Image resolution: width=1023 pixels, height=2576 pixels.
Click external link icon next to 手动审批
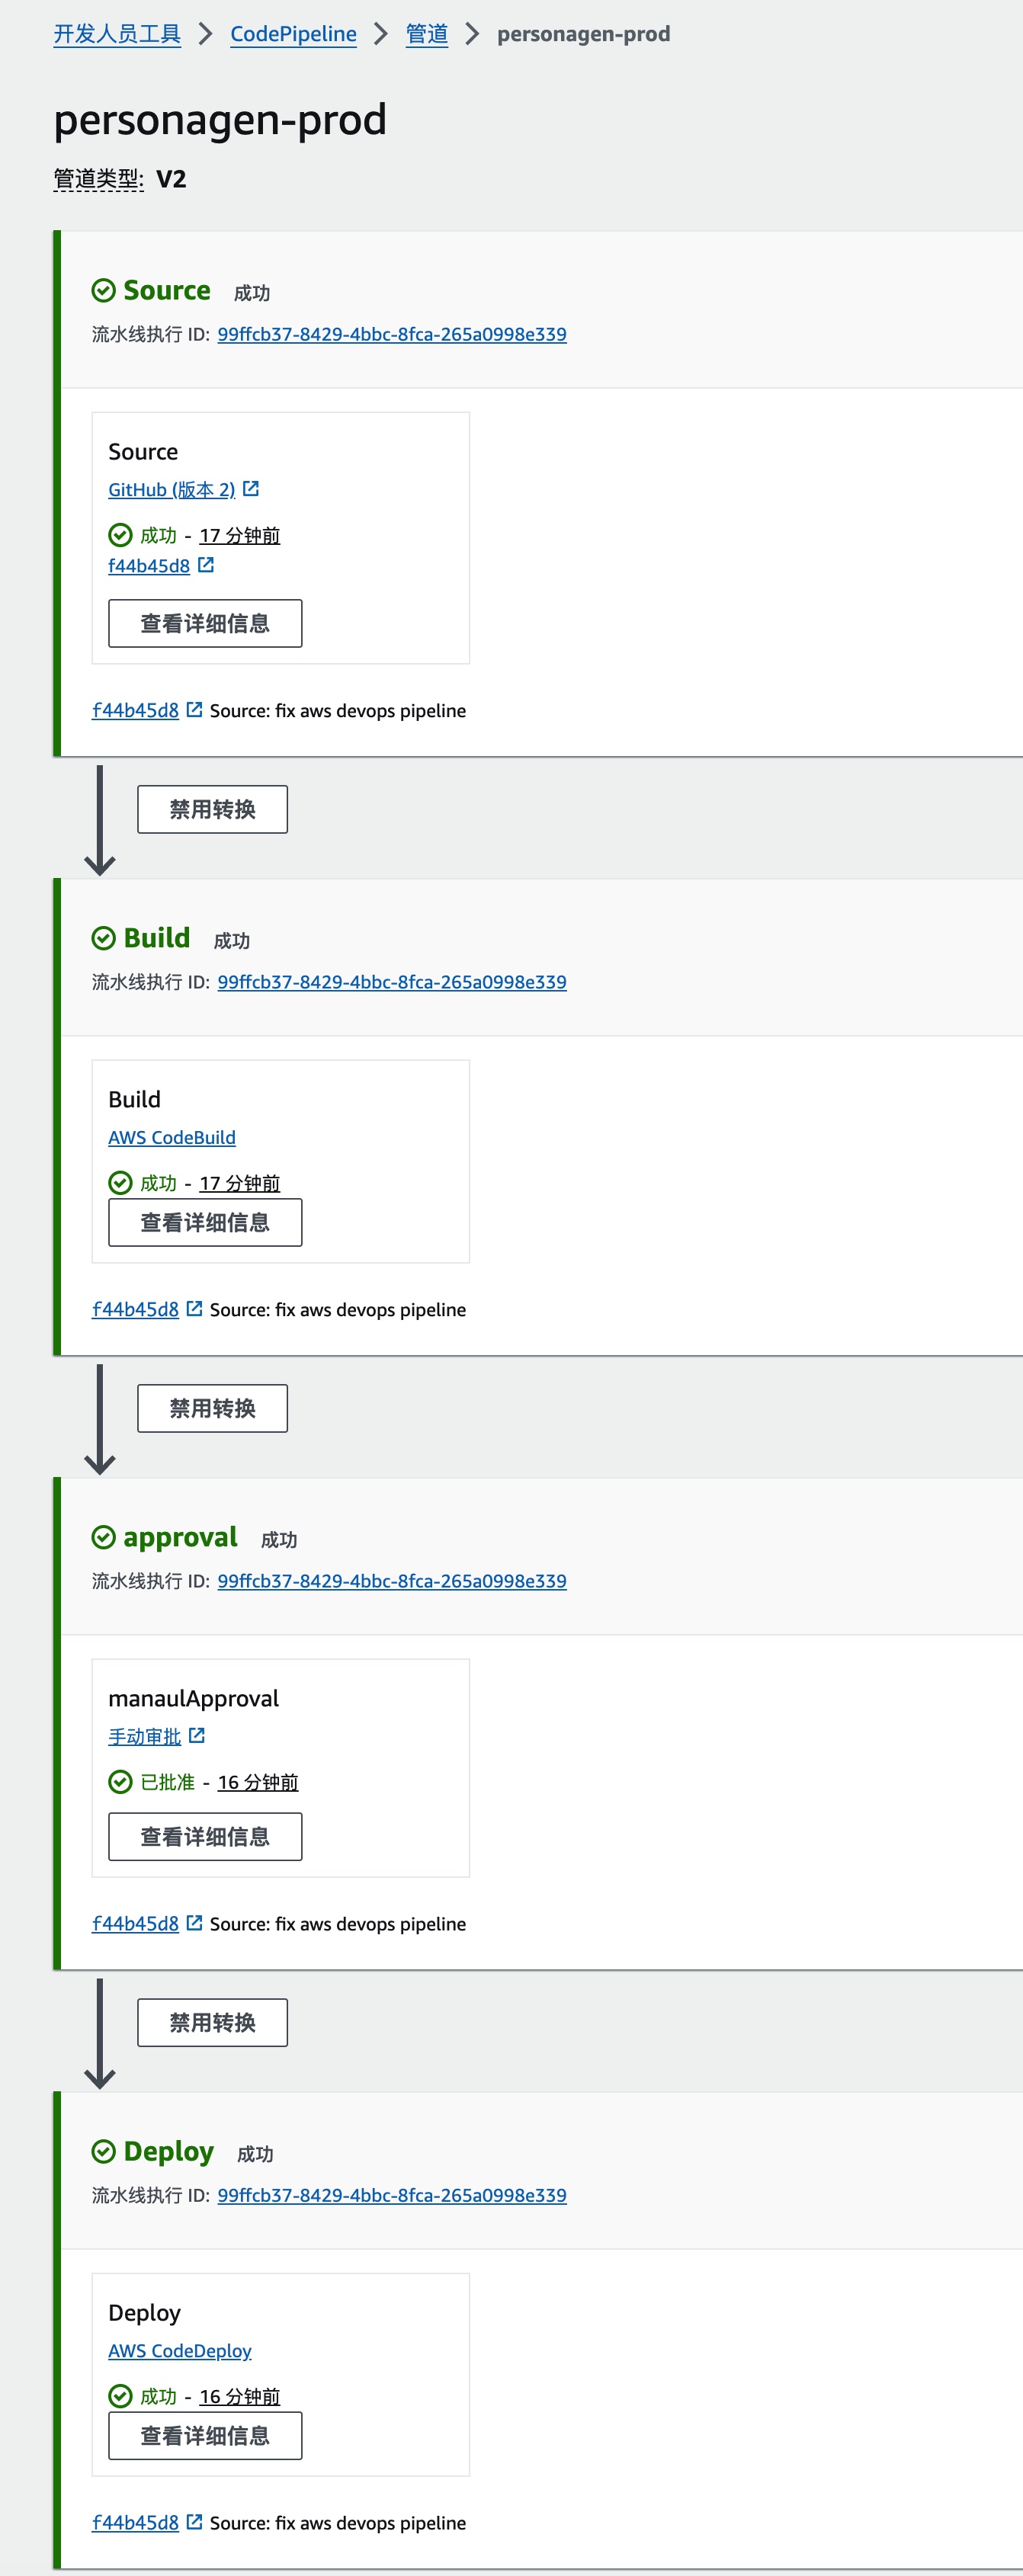tap(197, 1736)
